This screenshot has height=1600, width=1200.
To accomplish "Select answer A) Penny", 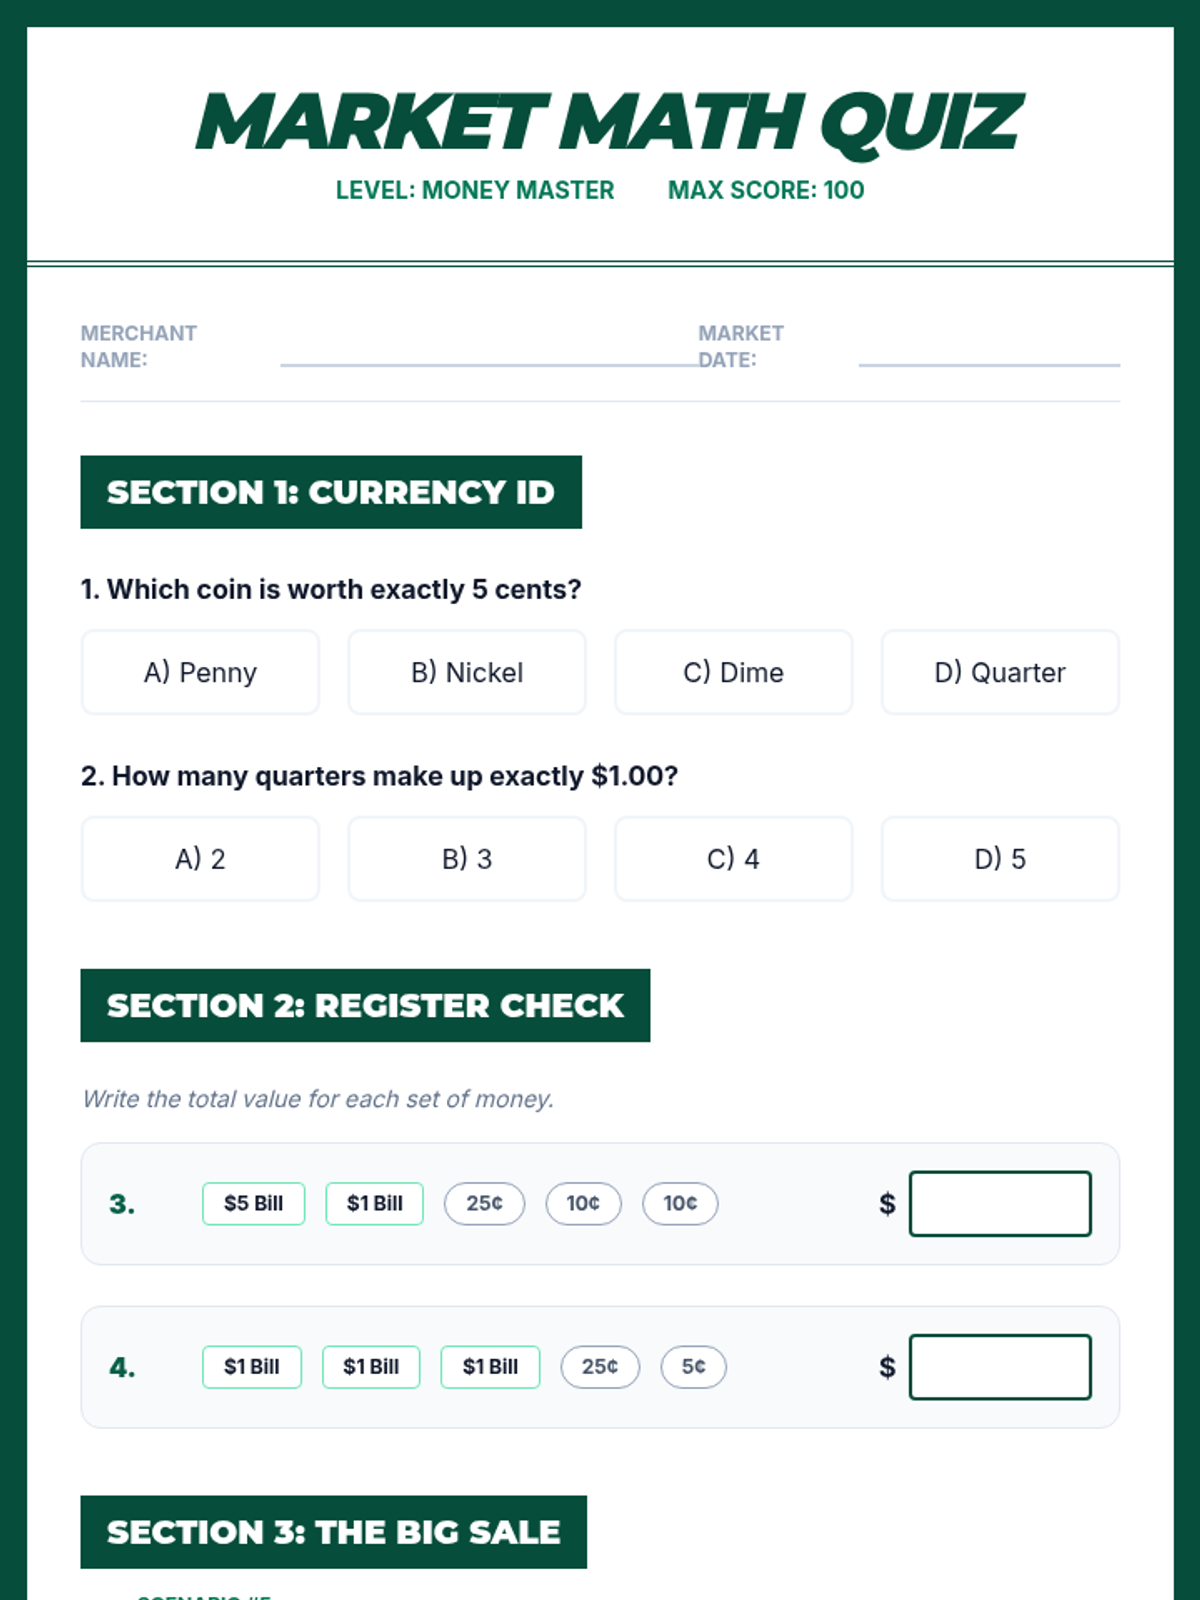I will click(x=200, y=672).
